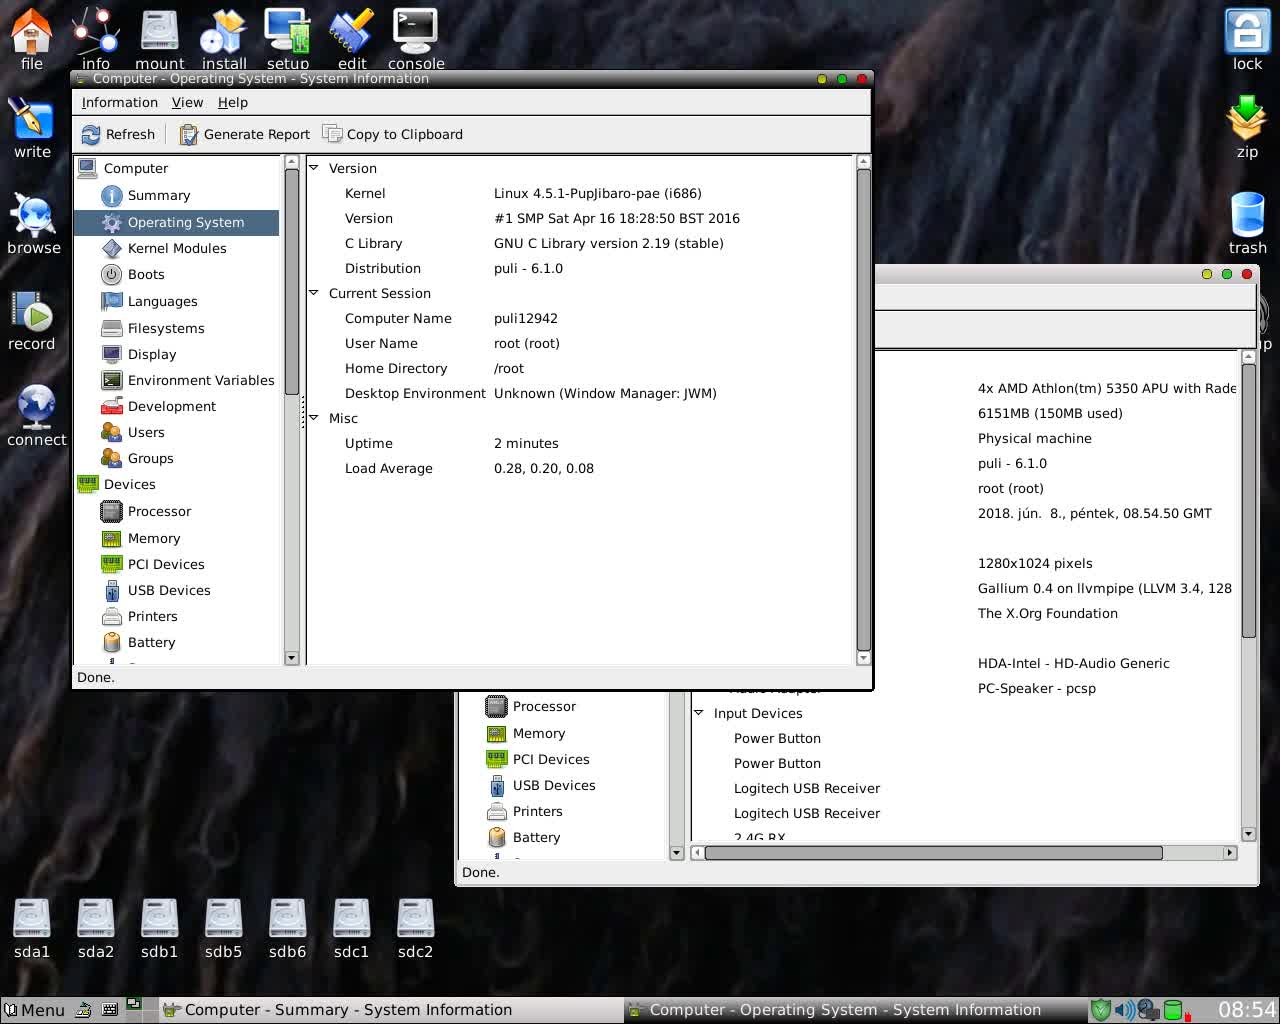This screenshot has width=1280, height=1024.
Task: Select Memory in the front window sidebar
Action: [x=154, y=538]
